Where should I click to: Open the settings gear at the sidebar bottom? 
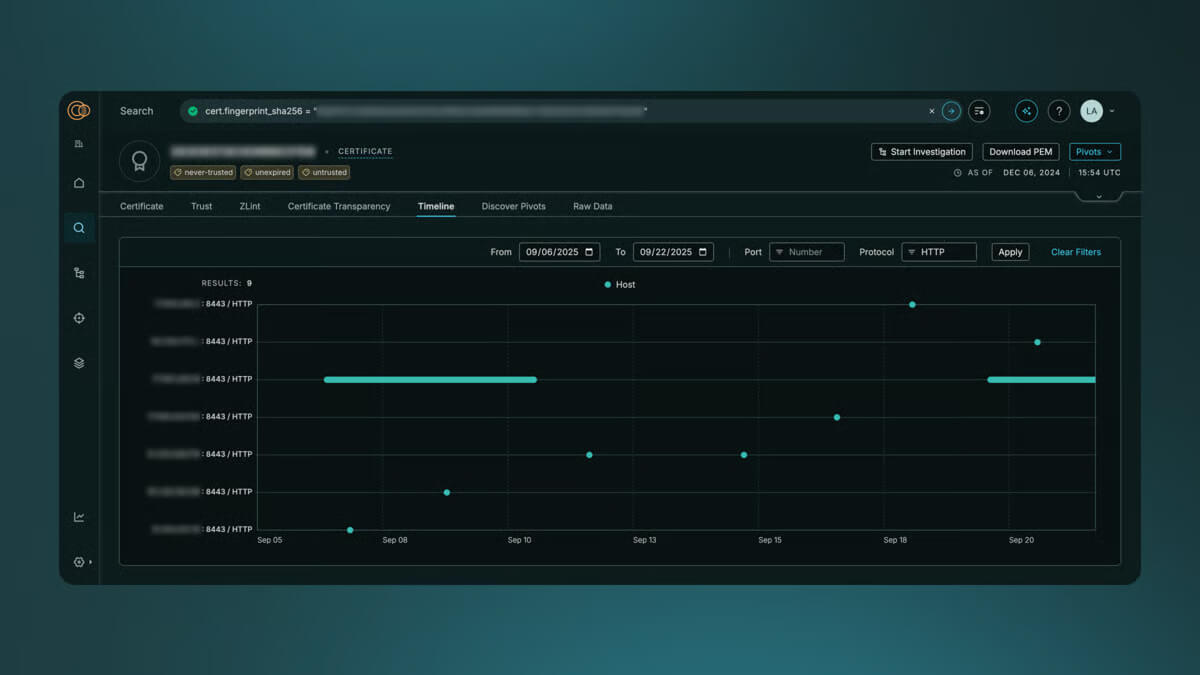(x=79, y=561)
